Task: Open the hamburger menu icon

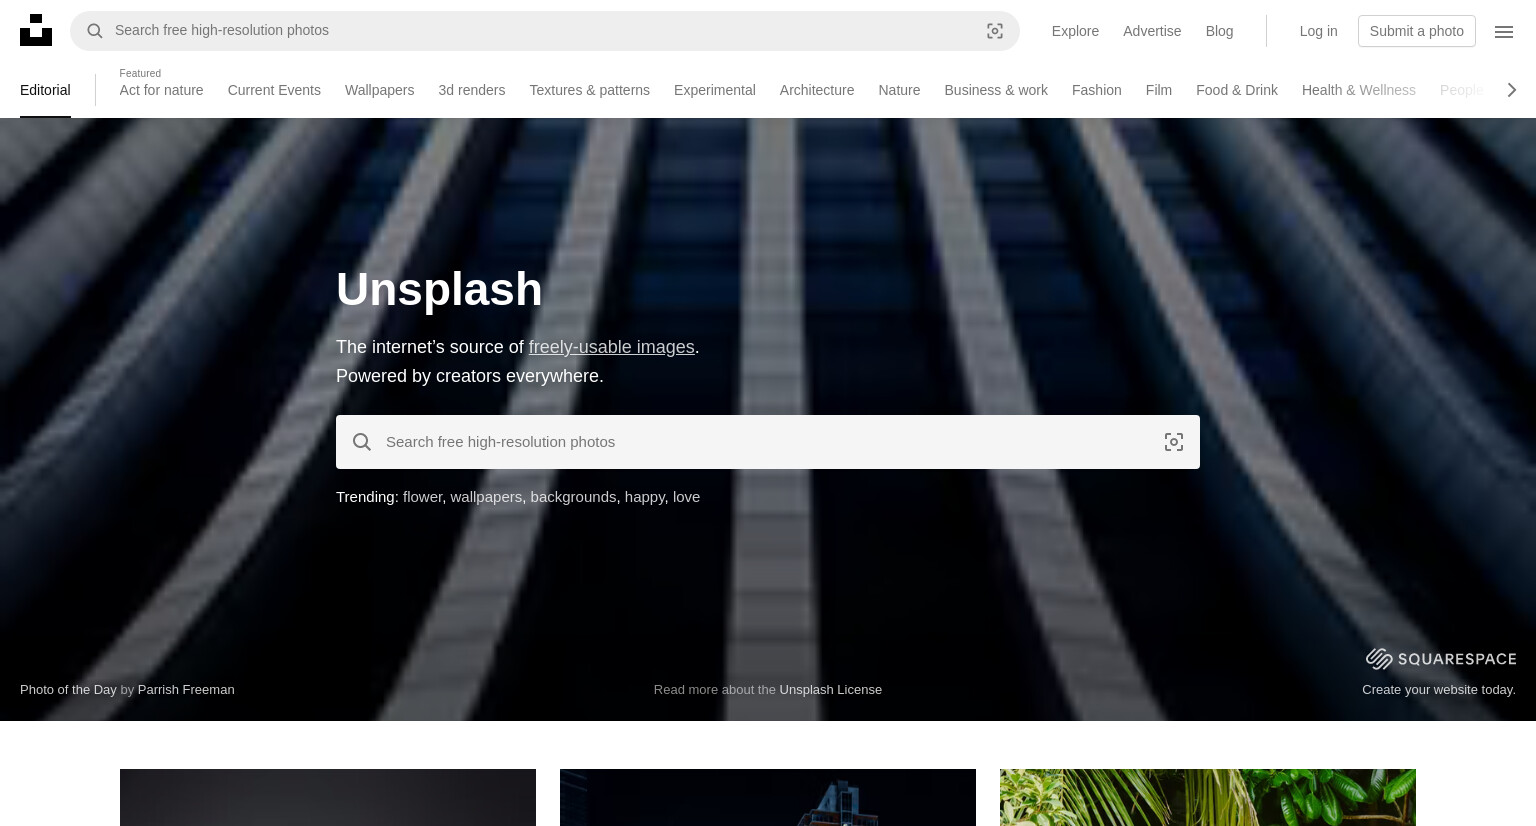Action: [x=1504, y=31]
